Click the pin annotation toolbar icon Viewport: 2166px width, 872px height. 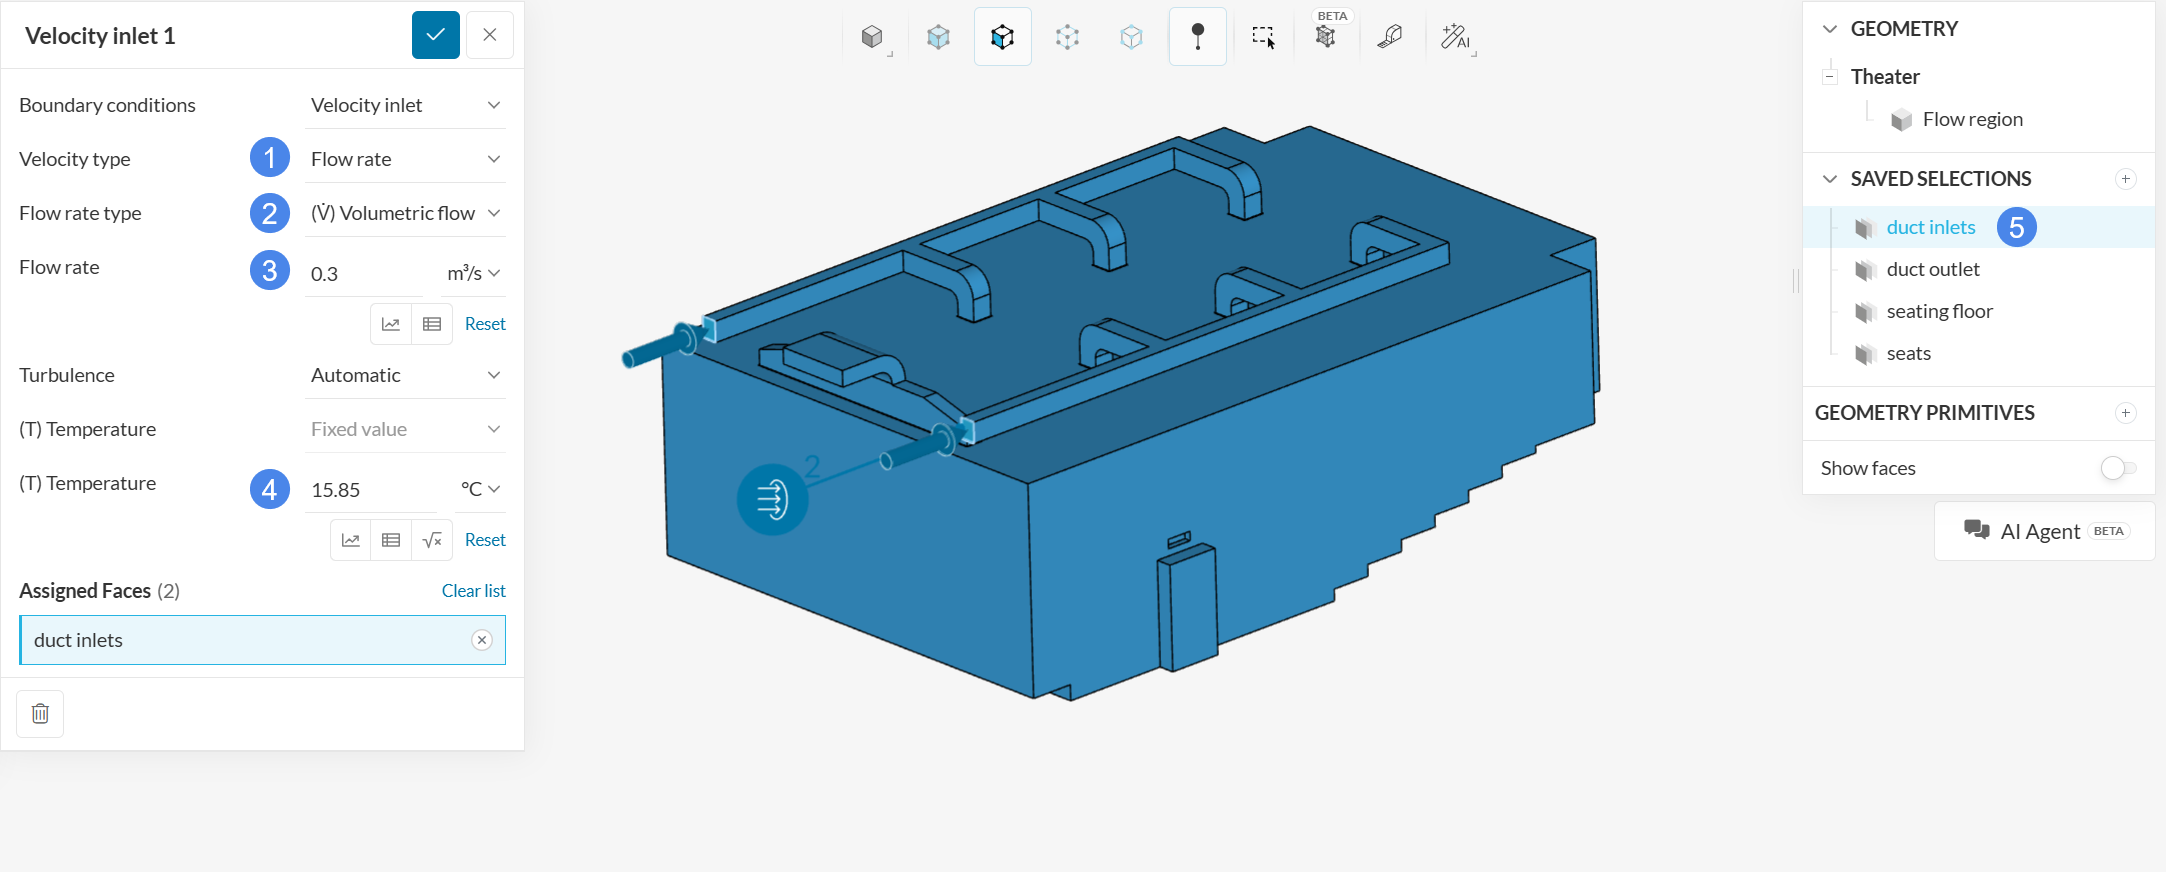(x=1197, y=37)
